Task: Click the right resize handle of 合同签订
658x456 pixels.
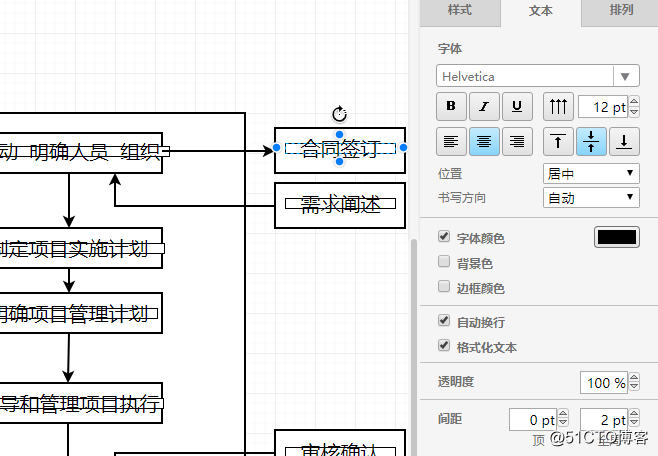Action: pos(403,148)
